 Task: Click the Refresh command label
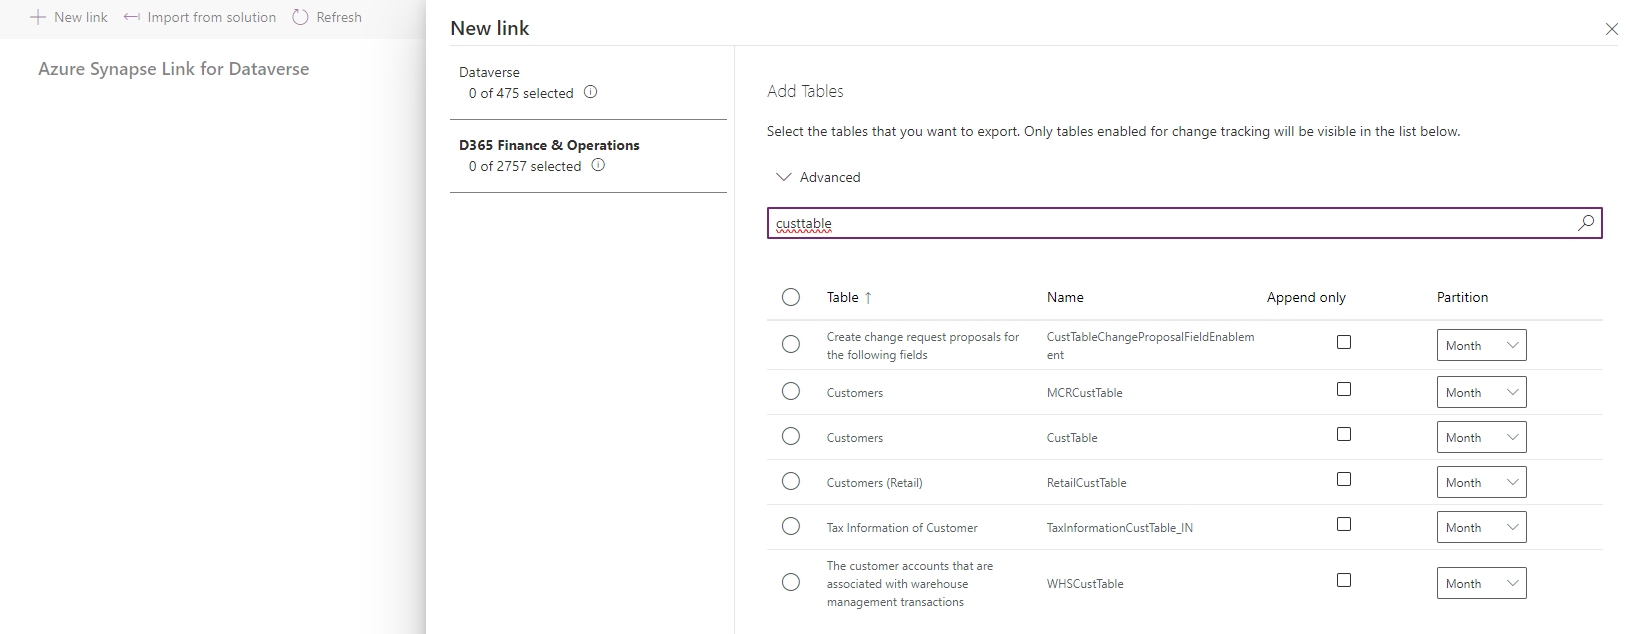point(339,17)
